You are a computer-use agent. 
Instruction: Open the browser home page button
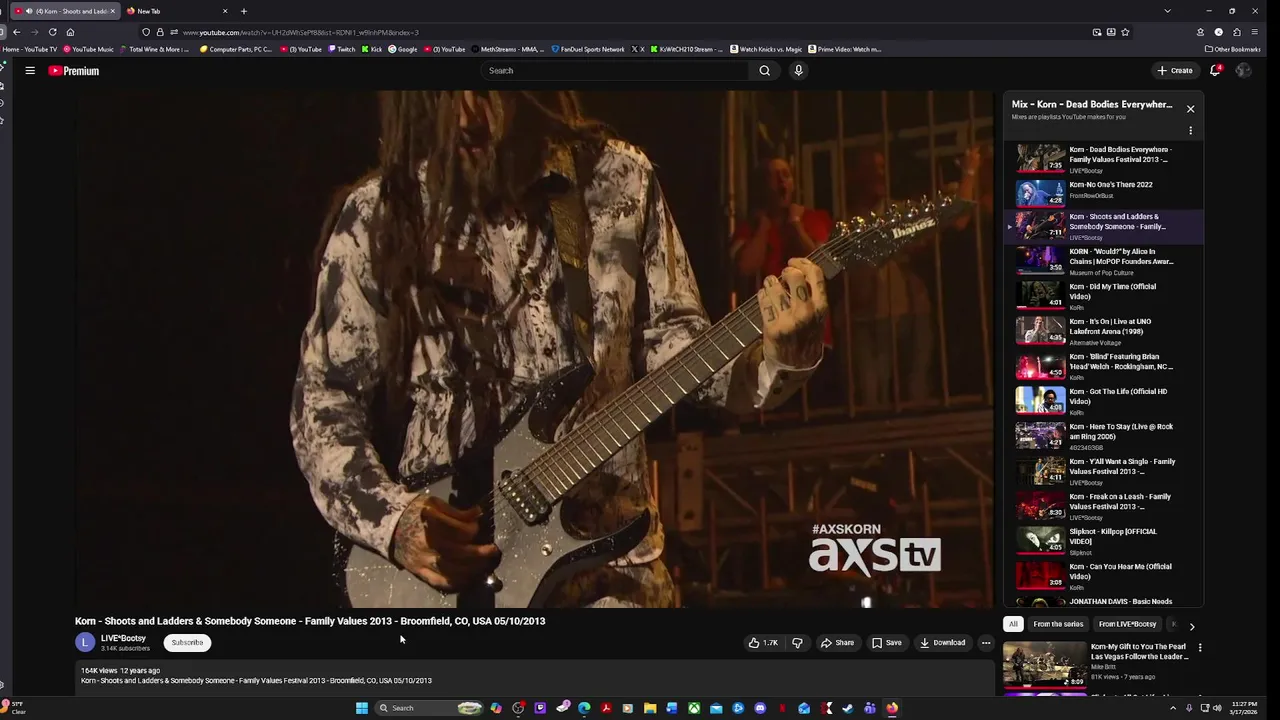70,32
